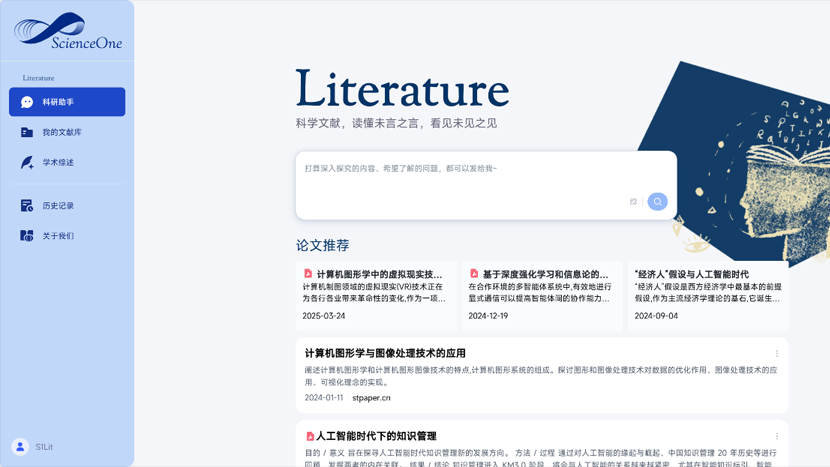
Task: Open article 人工智能时代下的知识管理
Action: [376, 436]
